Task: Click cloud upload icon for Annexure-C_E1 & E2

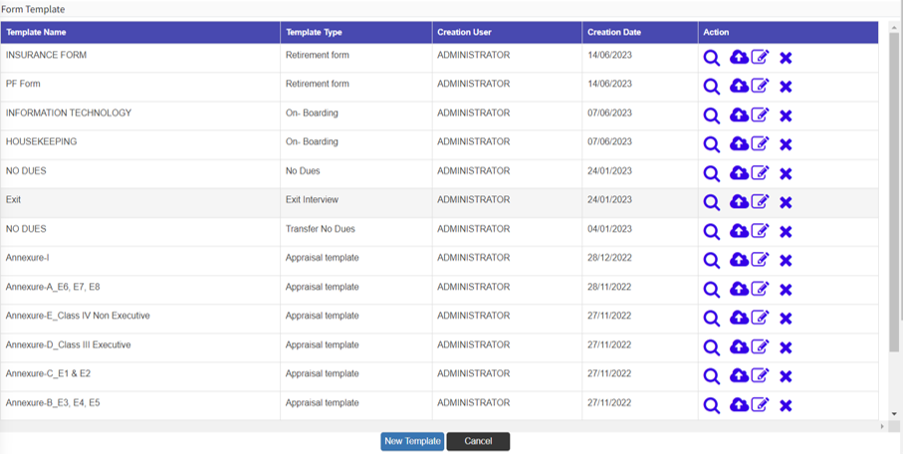Action: click(739, 377)
